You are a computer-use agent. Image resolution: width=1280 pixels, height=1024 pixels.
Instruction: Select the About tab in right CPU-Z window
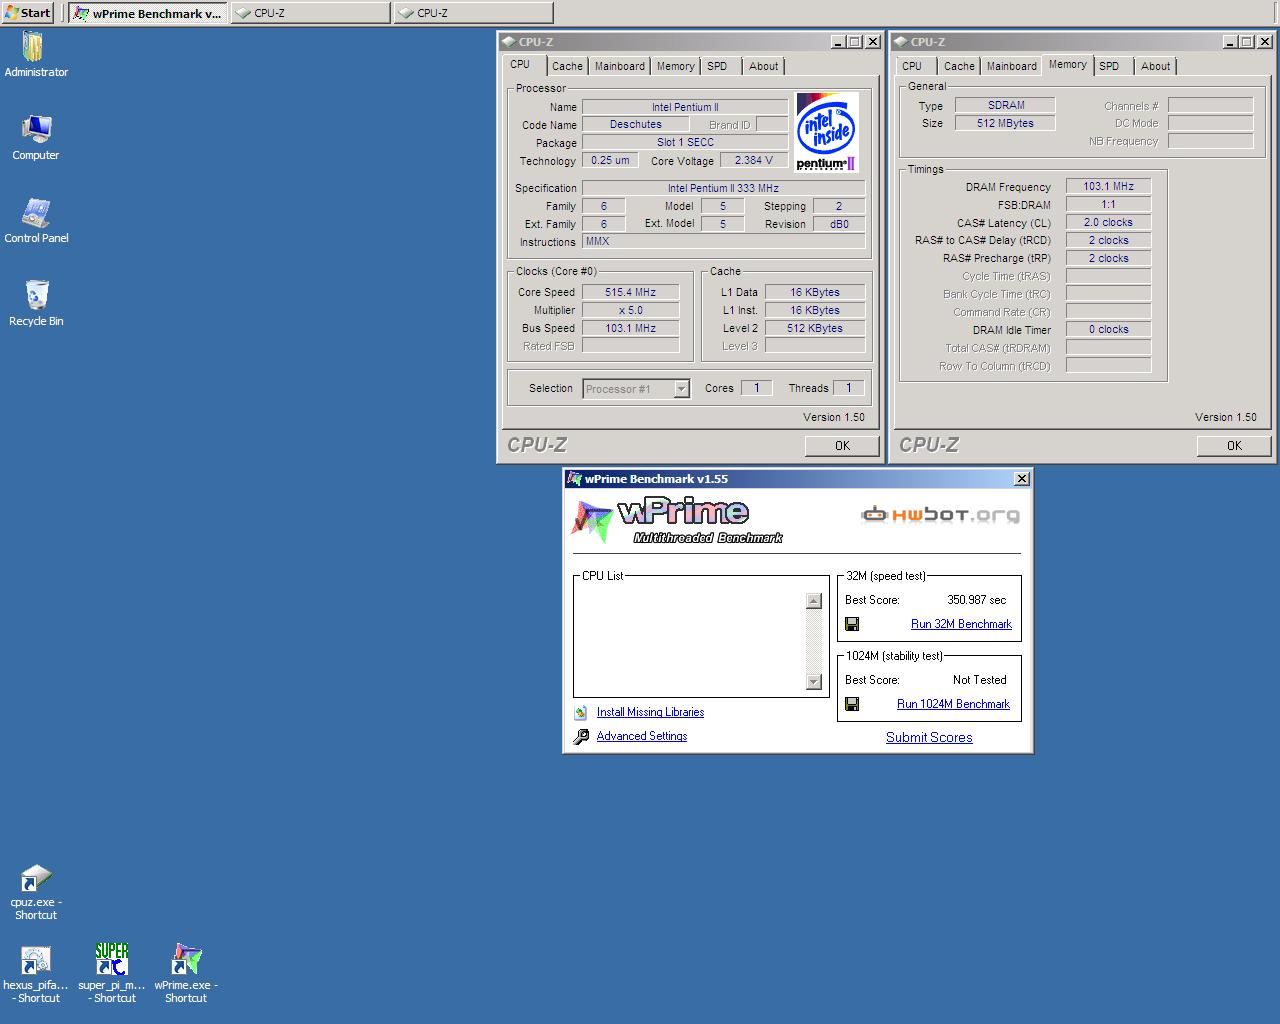1156,66
